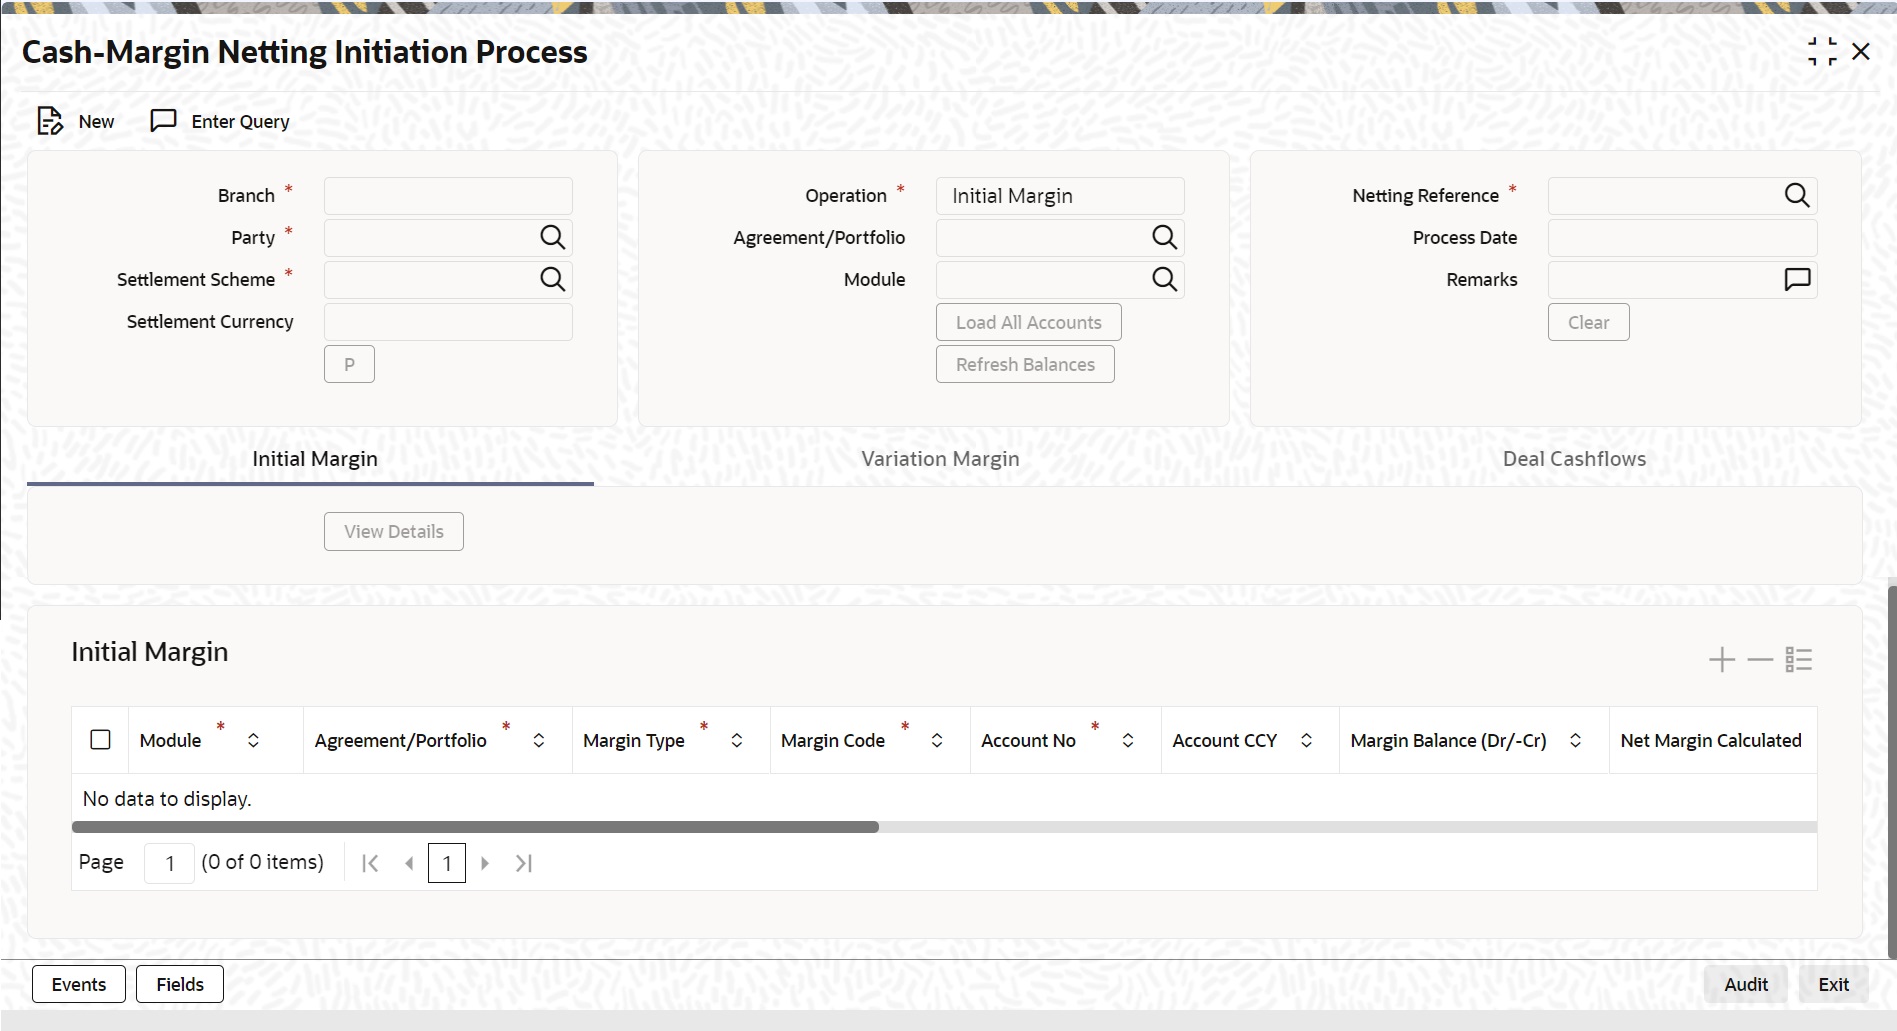Expand the Net Margin Calculated sorter

click(x=1840, y=740)
